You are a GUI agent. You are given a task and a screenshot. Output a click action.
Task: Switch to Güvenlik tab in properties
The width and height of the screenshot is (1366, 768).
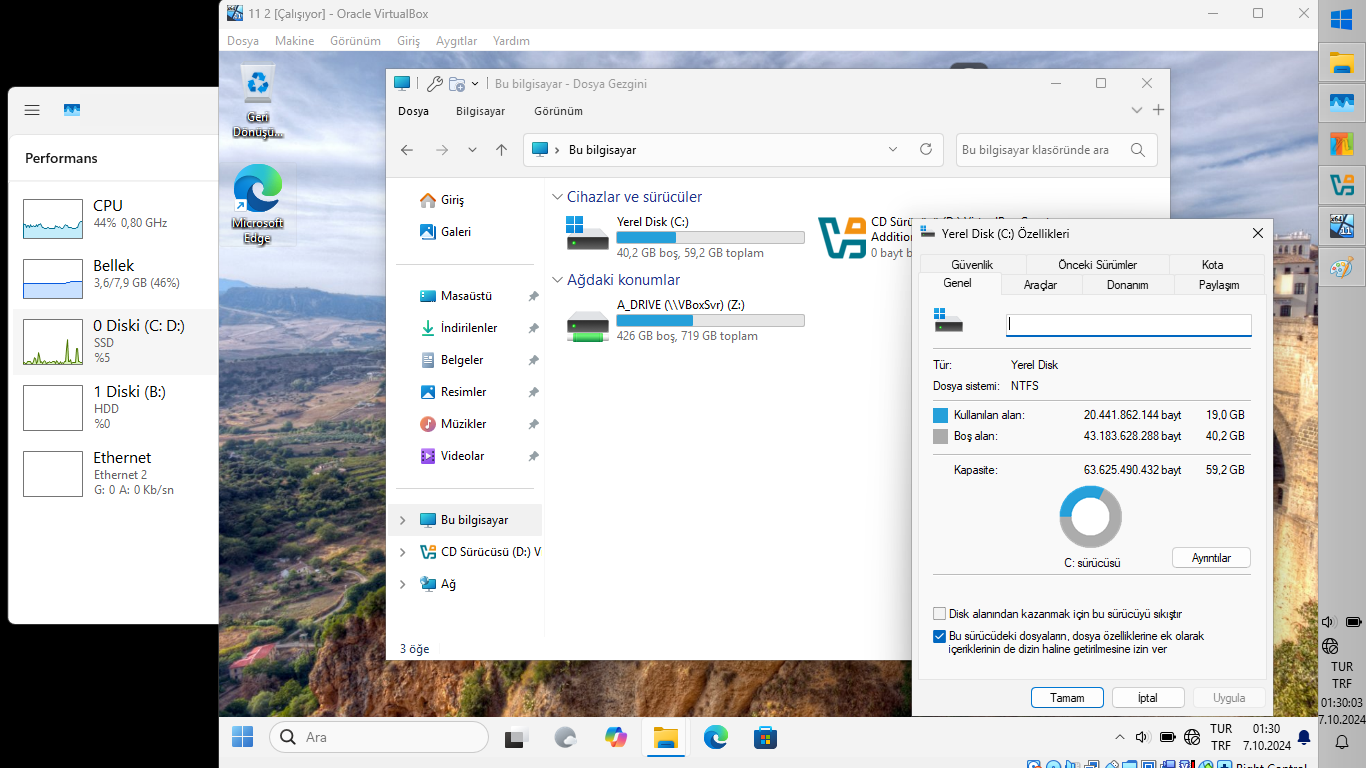[972, 265]
